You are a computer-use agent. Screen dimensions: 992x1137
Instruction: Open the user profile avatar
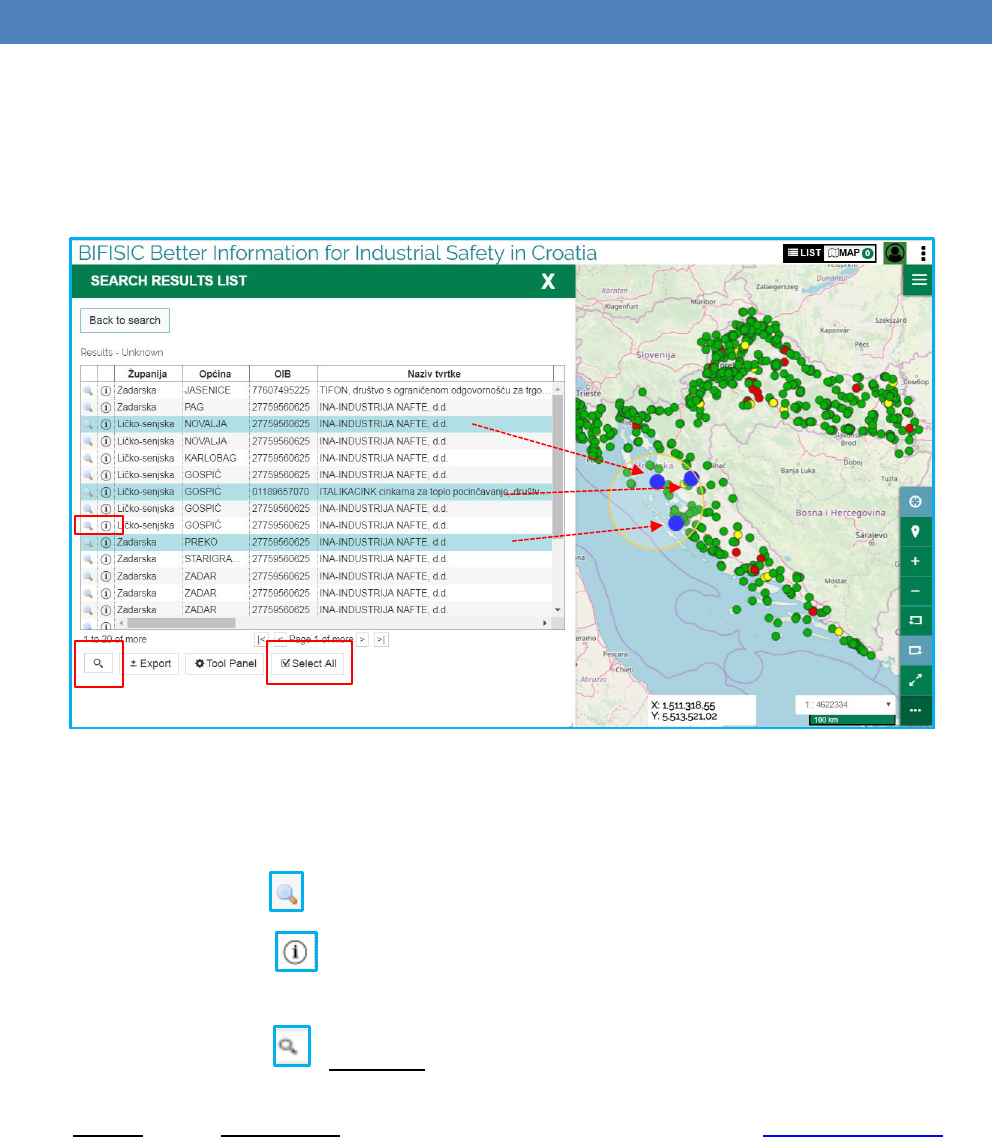[895, 252]
